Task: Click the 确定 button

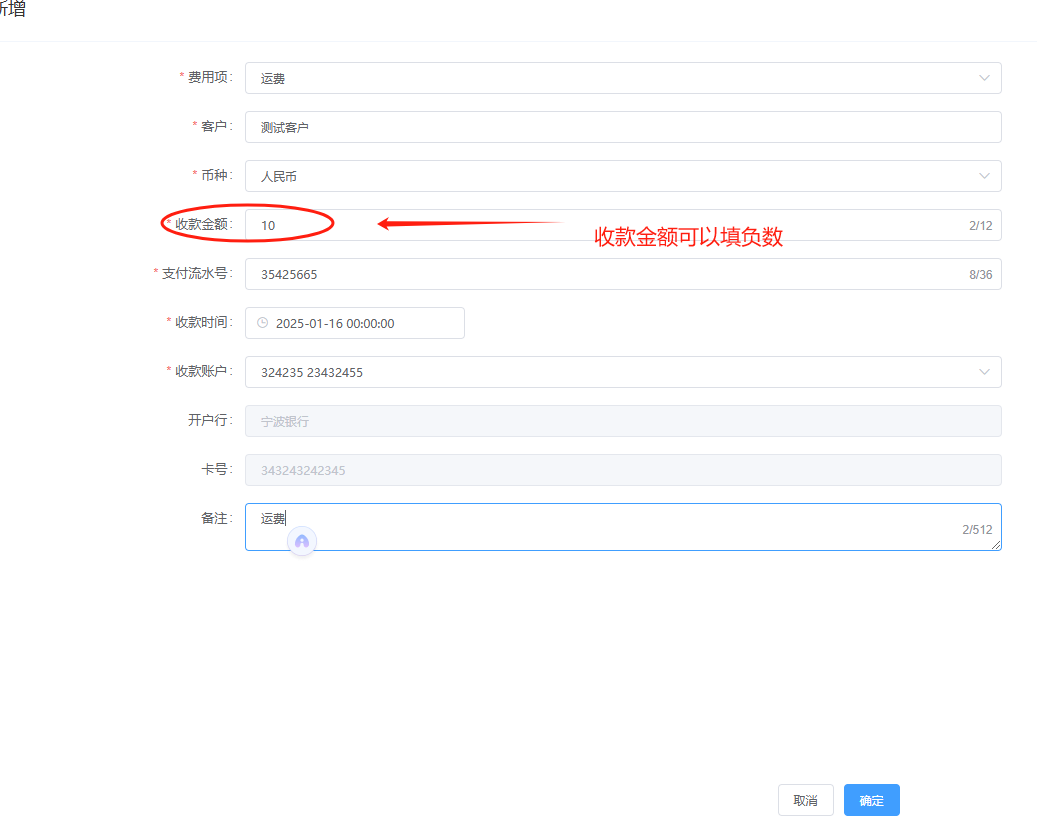Action: pyautogui.click(x=872, y=800)
